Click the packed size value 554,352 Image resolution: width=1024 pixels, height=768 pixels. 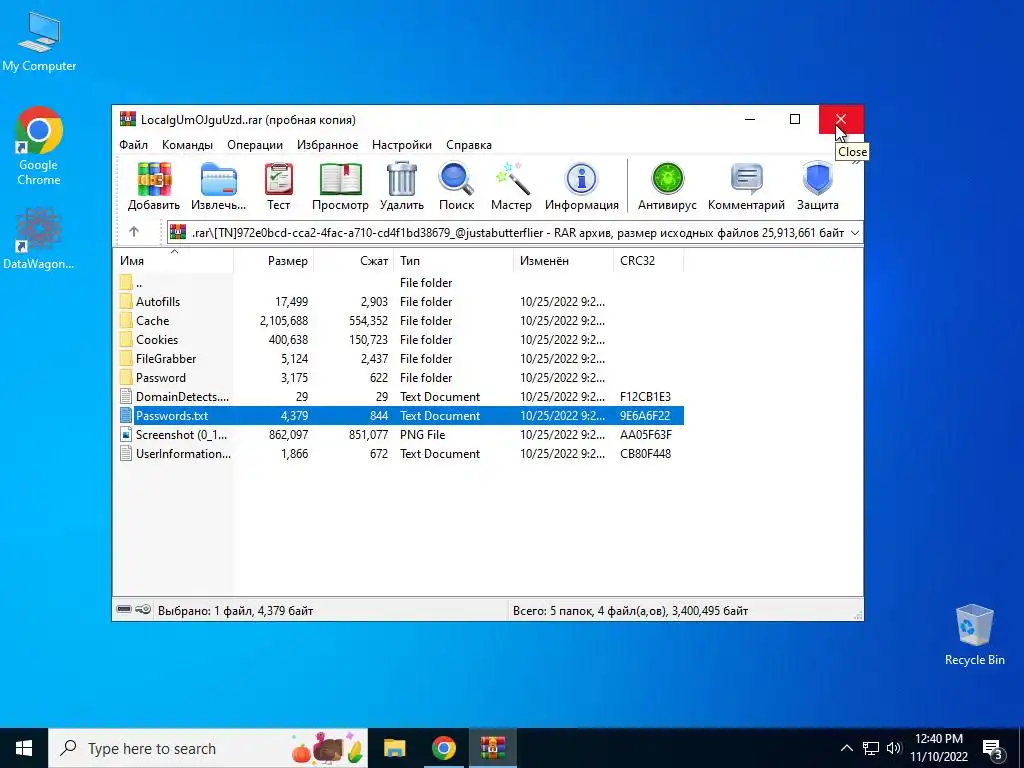[x=368, y=321]
